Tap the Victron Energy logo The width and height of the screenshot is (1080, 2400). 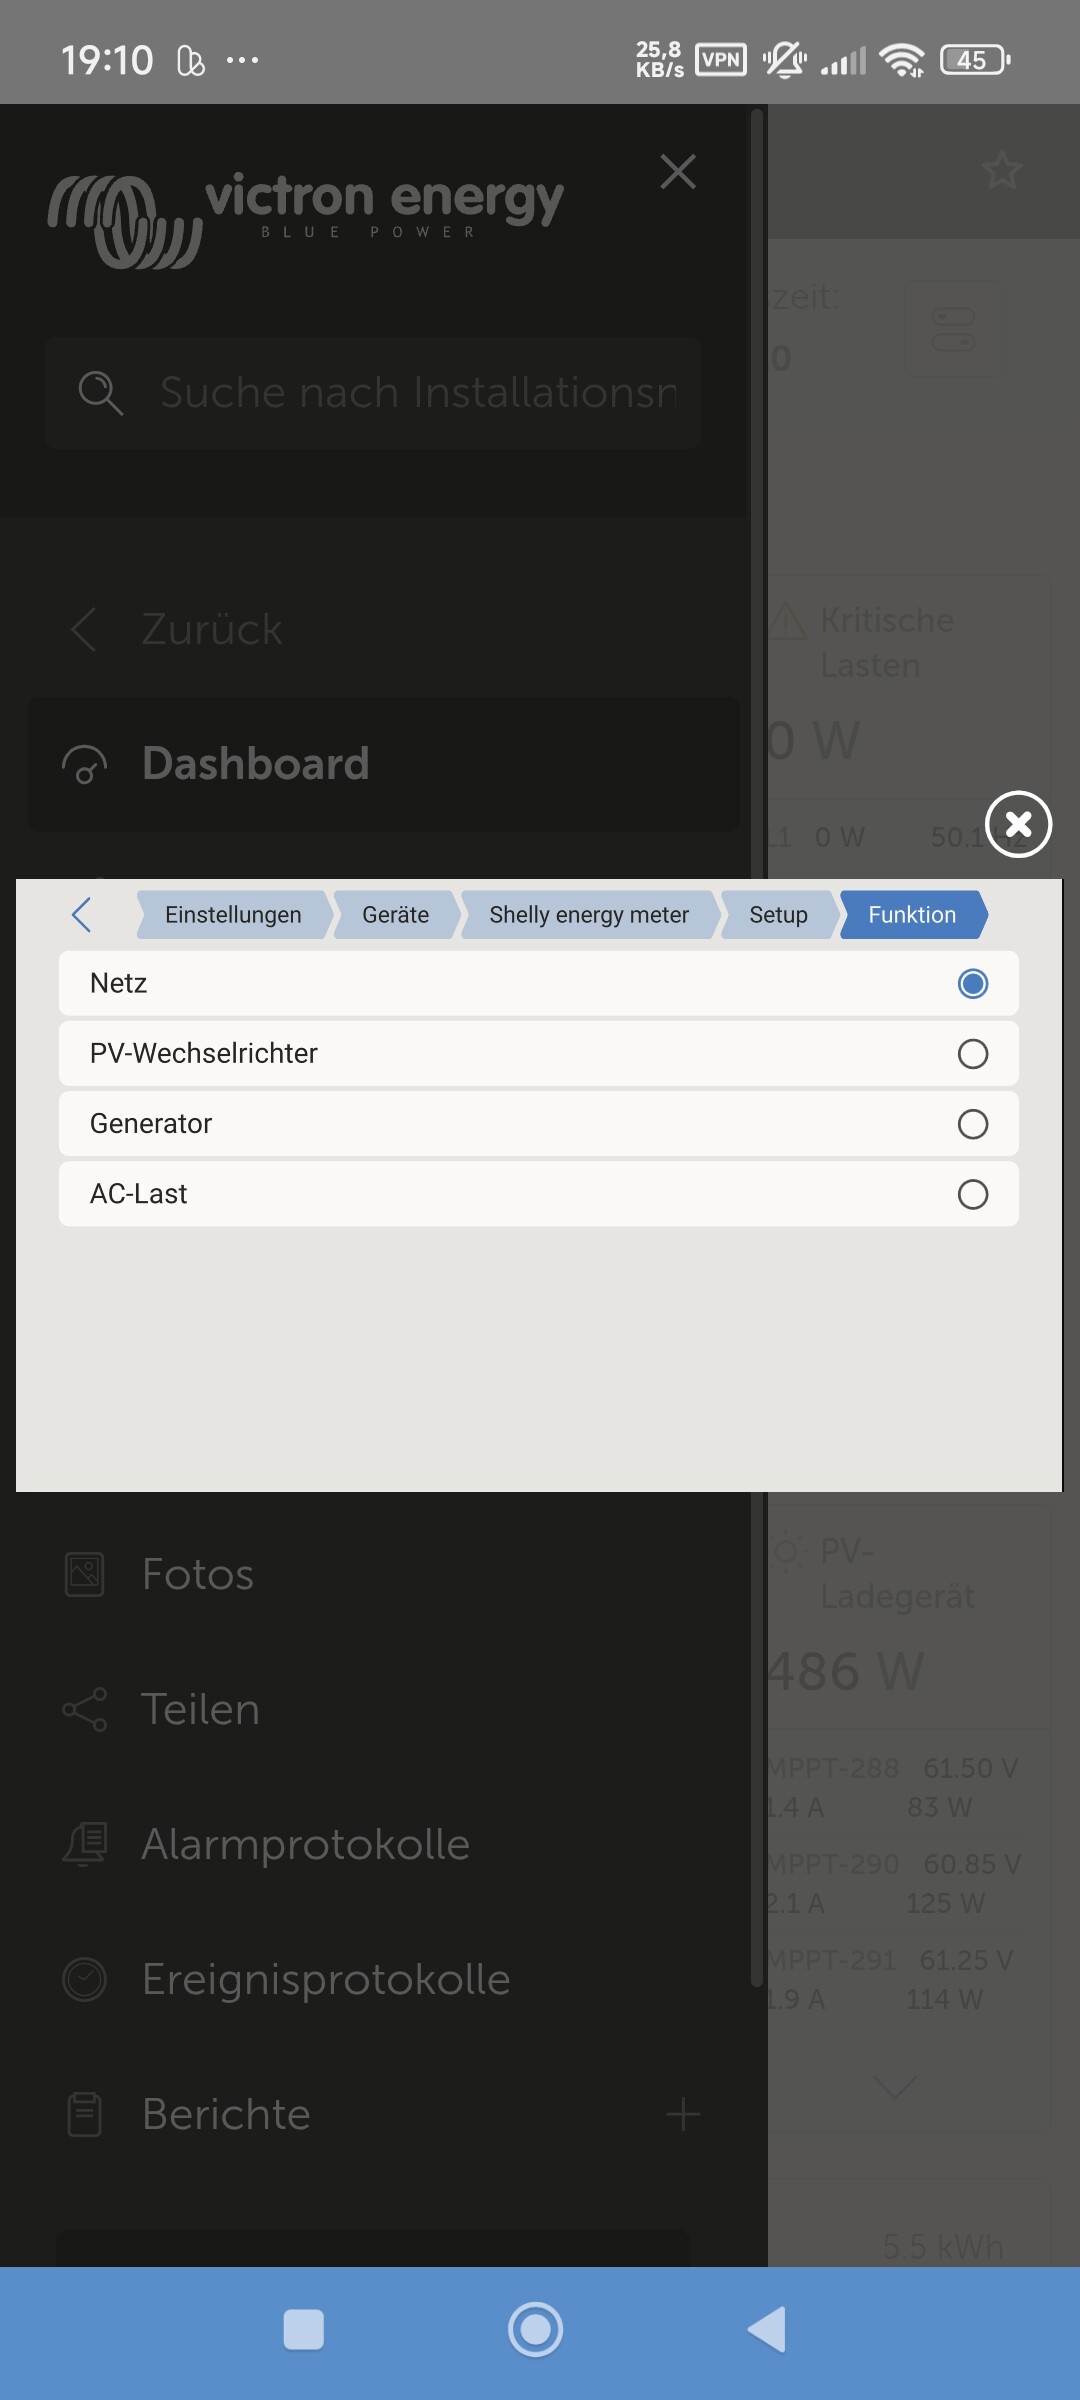[306, 220]
